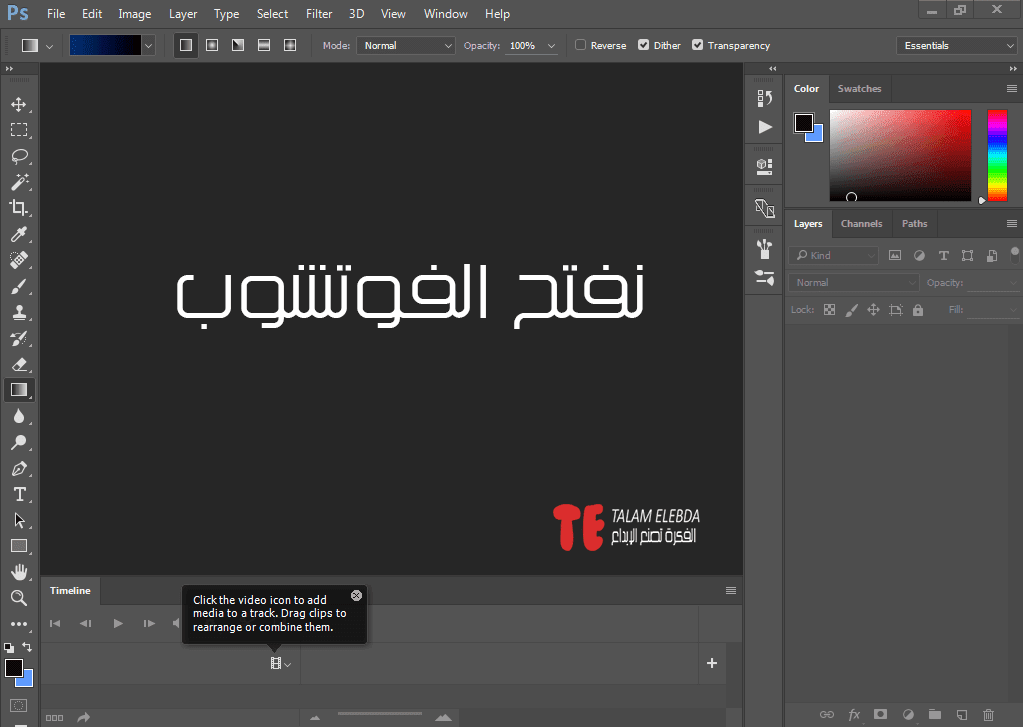Select the Clone Stamp tool

coord(19,312)
